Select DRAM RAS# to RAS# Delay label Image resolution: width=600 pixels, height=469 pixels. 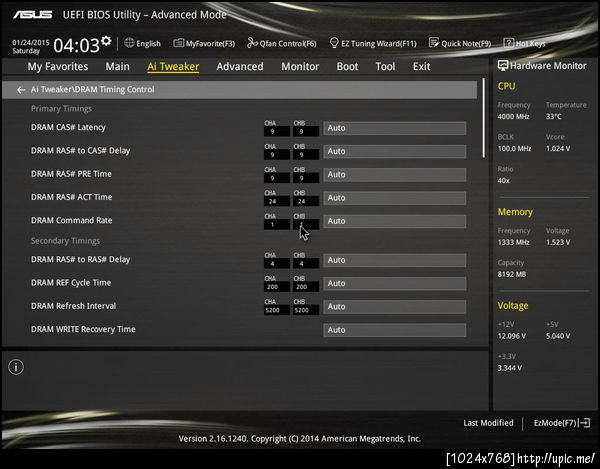(80, 260)
